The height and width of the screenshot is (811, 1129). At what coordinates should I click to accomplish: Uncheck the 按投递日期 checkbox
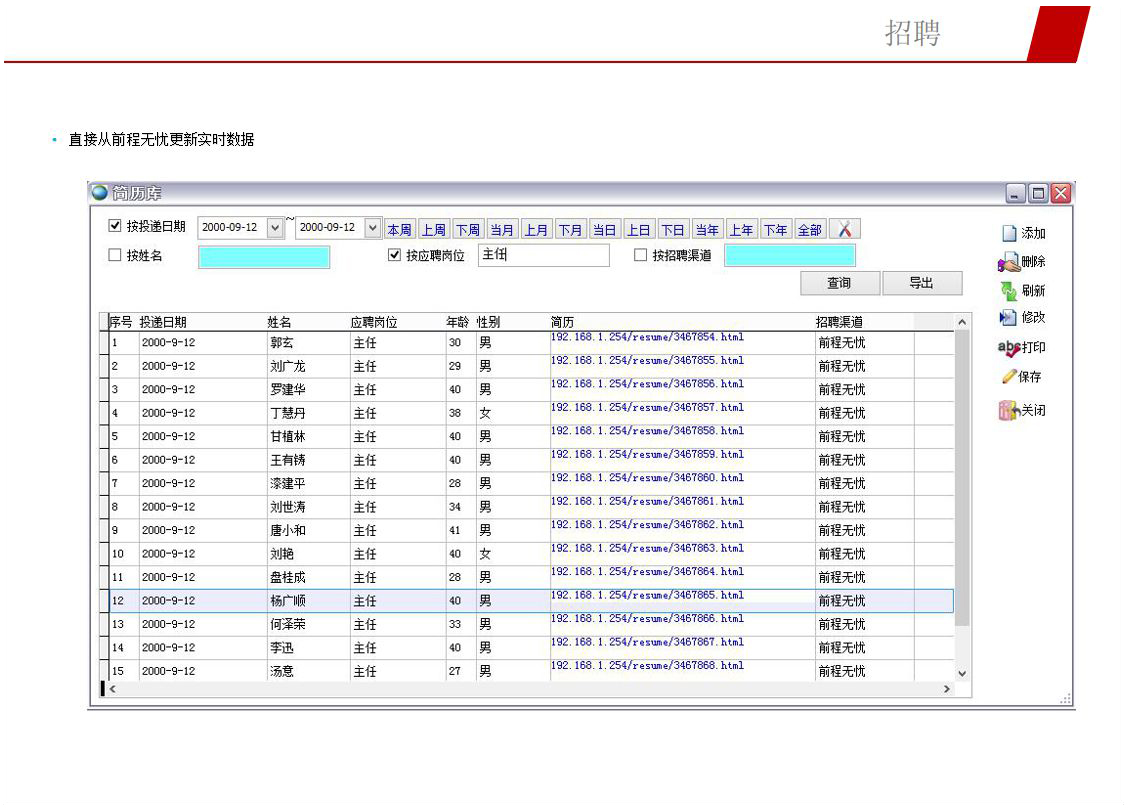coord(115,226)
